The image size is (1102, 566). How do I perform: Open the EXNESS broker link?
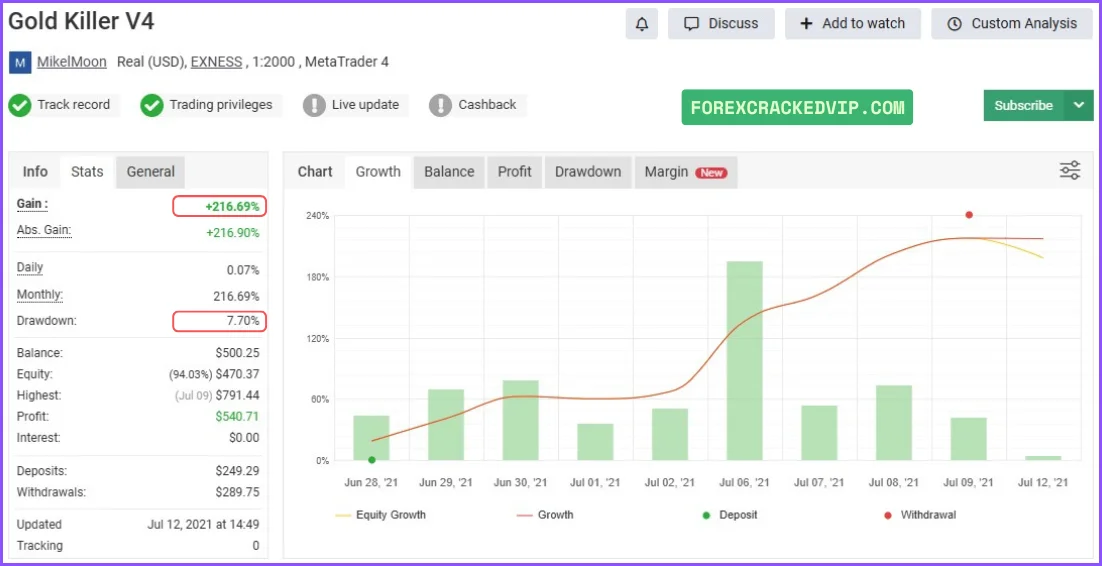[217, 62]
